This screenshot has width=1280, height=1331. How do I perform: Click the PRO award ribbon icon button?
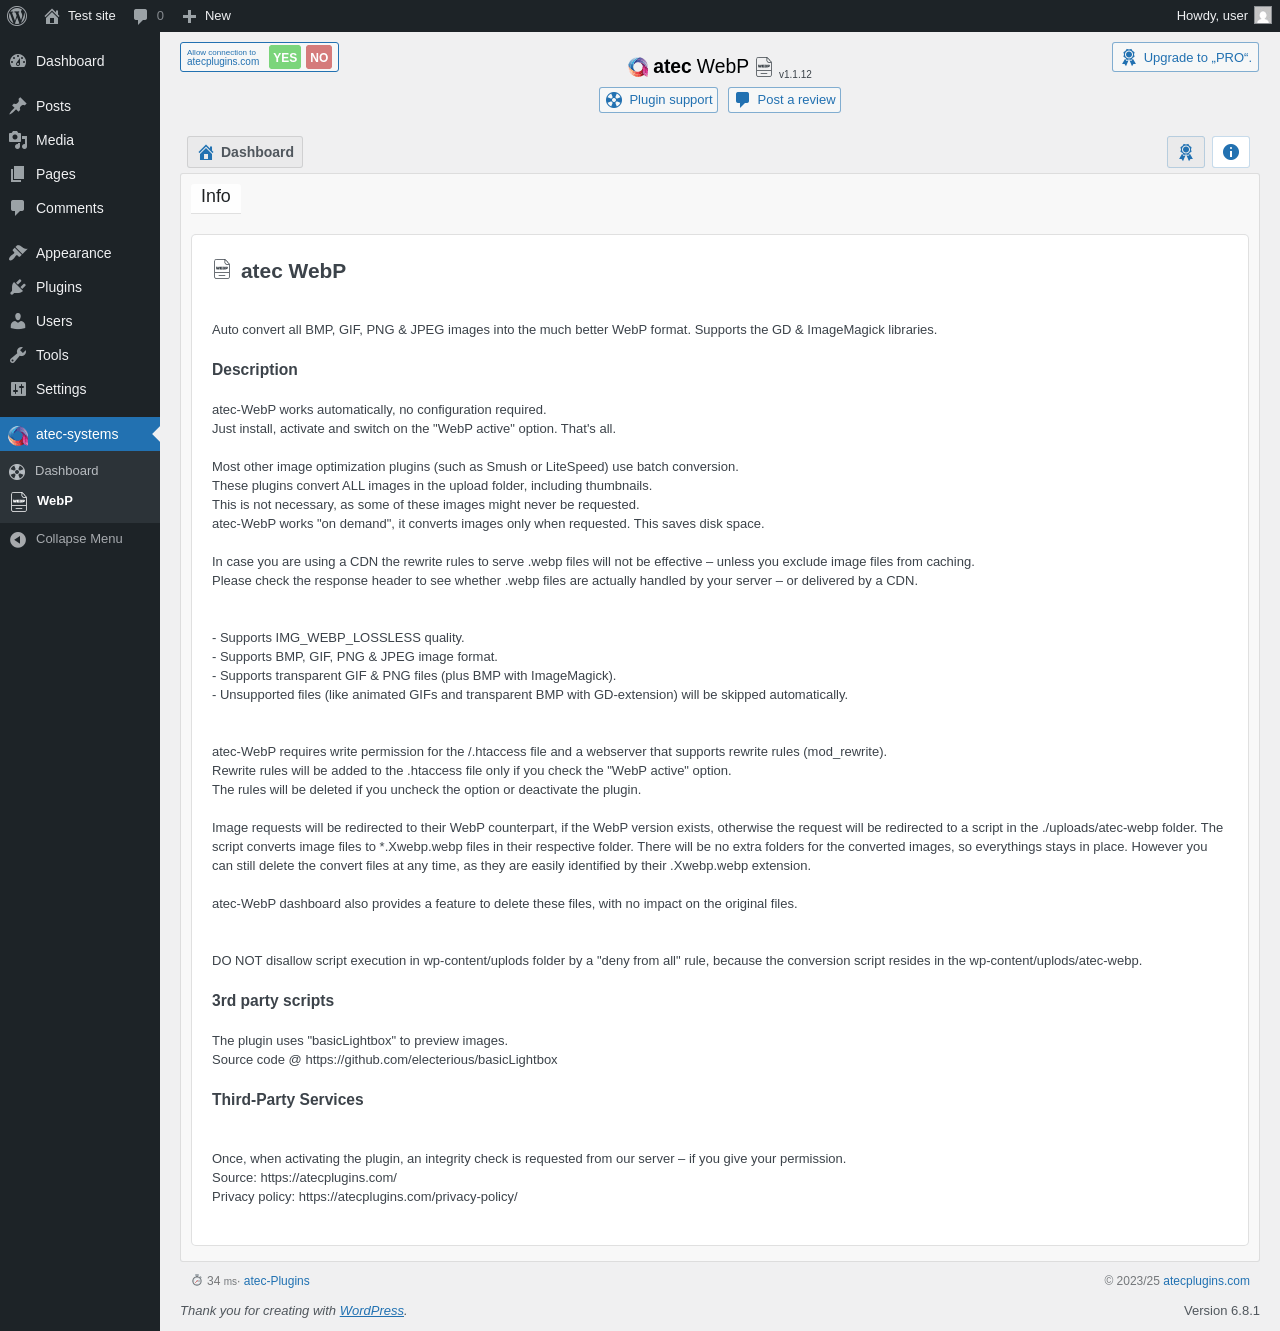(1186, 152)
